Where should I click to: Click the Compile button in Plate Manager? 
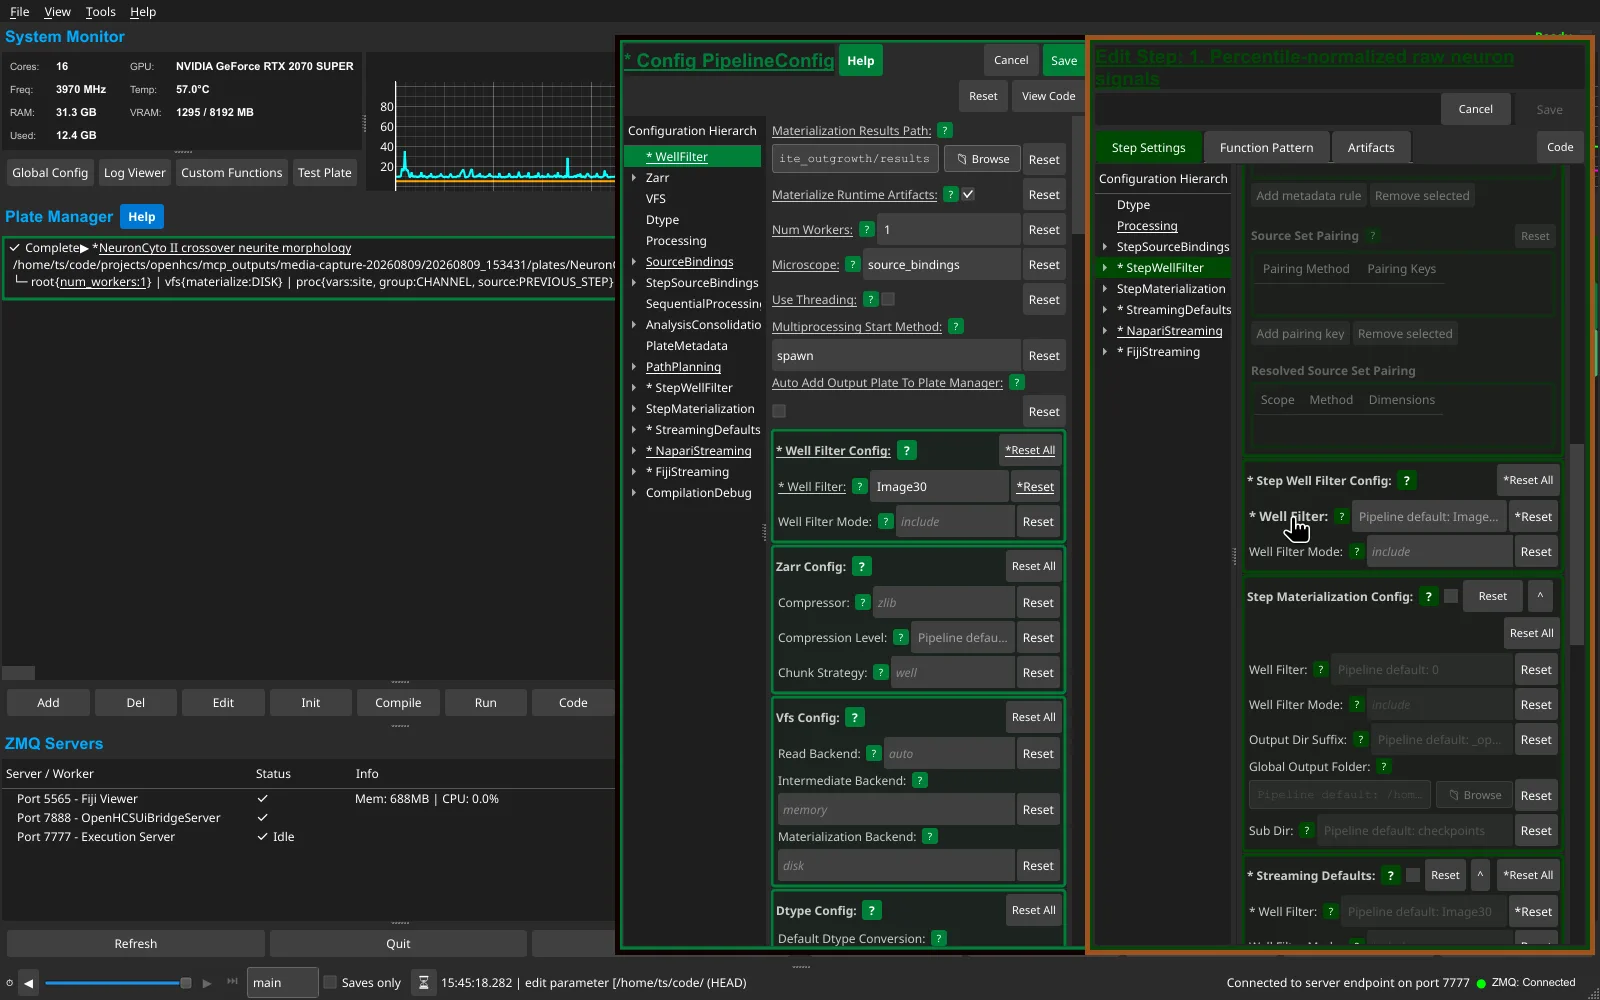pyautogui.click(x=398, y=703)
